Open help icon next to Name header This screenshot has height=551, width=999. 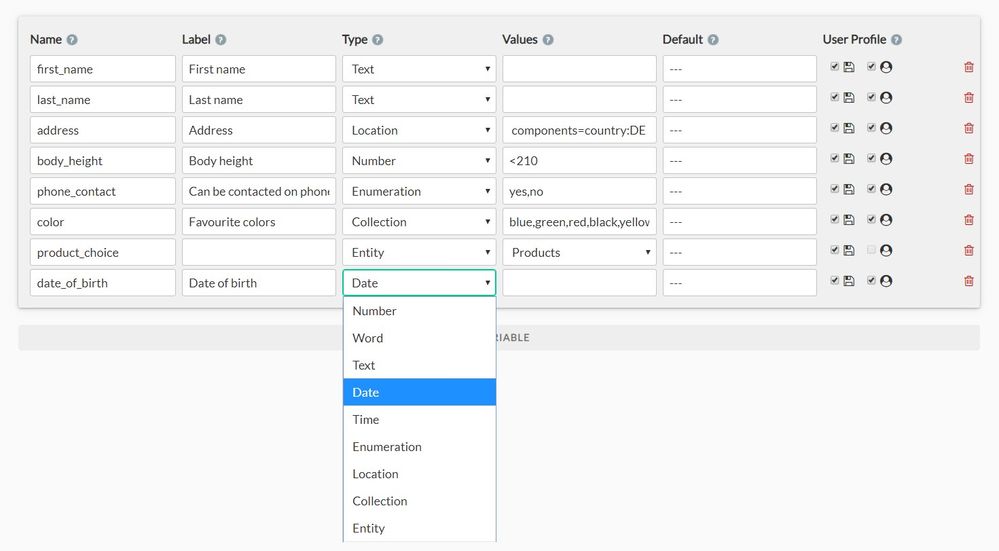(72, 39)
